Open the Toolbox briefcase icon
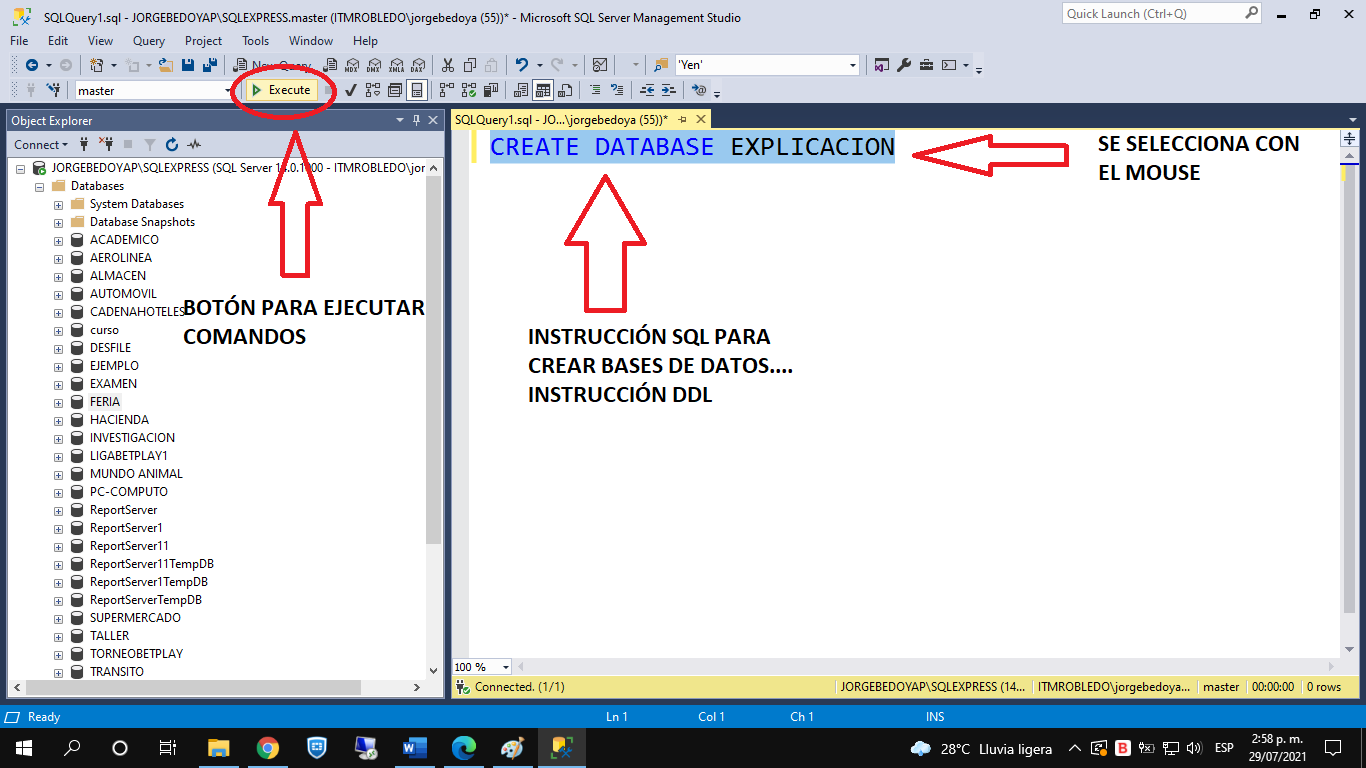Image resolution: width=1366 pixels, height=768 pixels. 926,65
